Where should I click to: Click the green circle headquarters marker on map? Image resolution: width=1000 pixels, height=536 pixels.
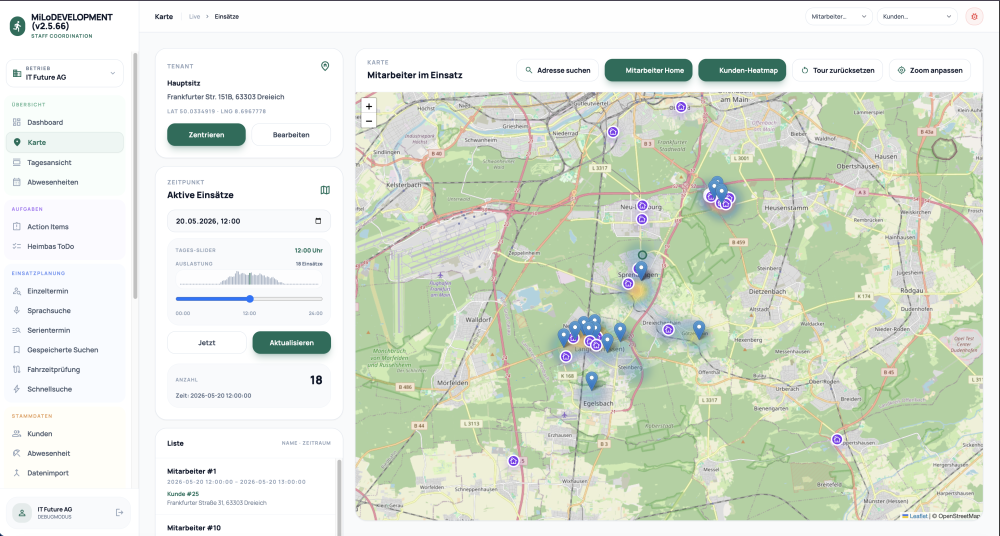pyautogui.click(x=642, y=255)
